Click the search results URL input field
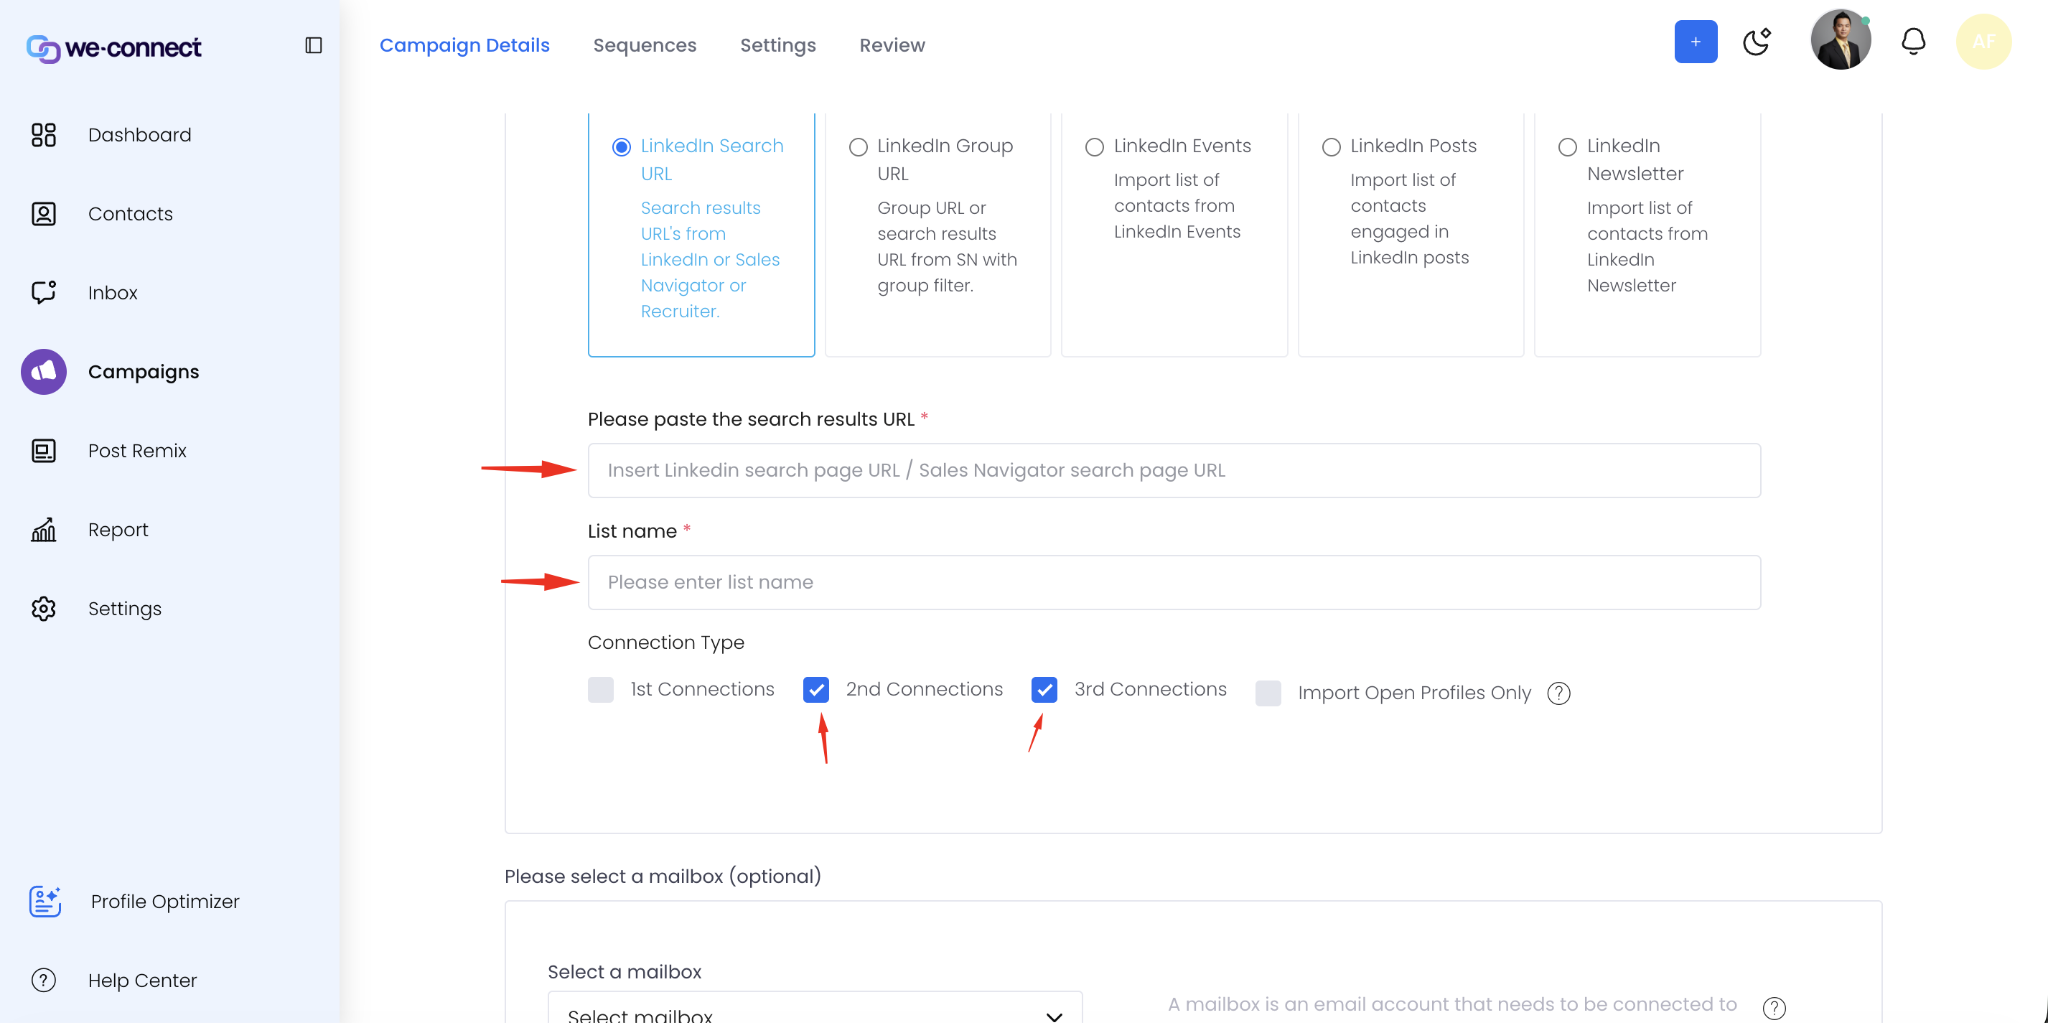The width and height of the screenshot is (2048, 1023). pyautogui.click(x=1174, y=471)
